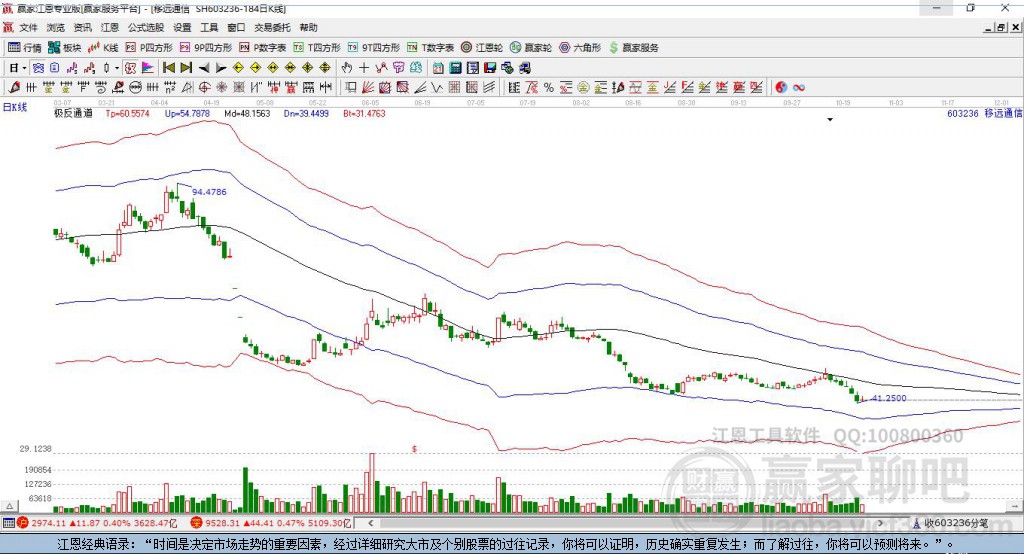Click the Md=48.1563 indicator value
Image resolution: width=1024 pixels, height=554 pixels.
[247, 113]
